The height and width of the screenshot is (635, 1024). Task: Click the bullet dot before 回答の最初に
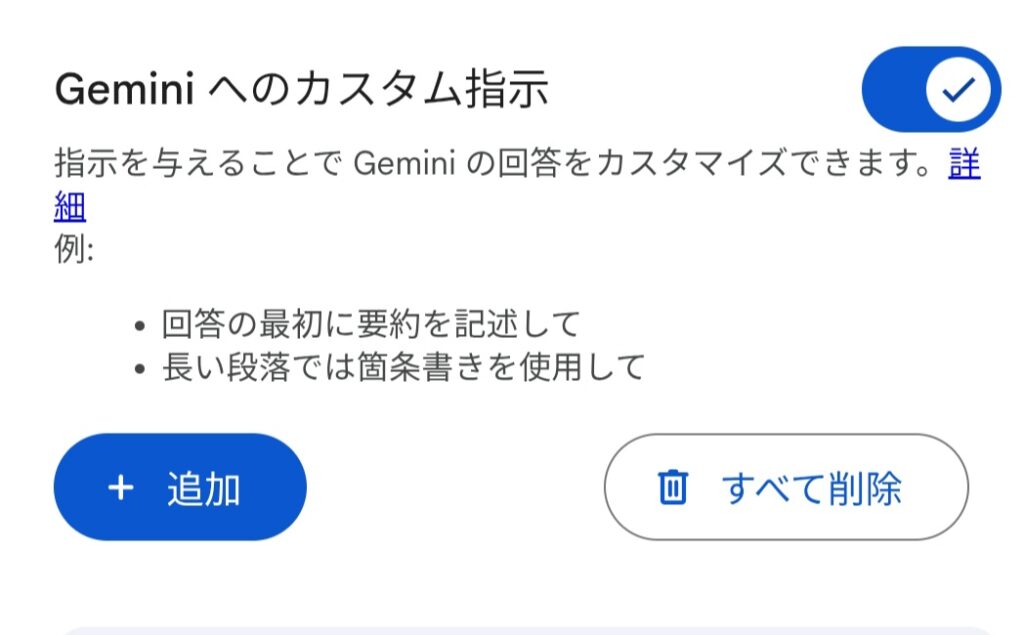140,325
